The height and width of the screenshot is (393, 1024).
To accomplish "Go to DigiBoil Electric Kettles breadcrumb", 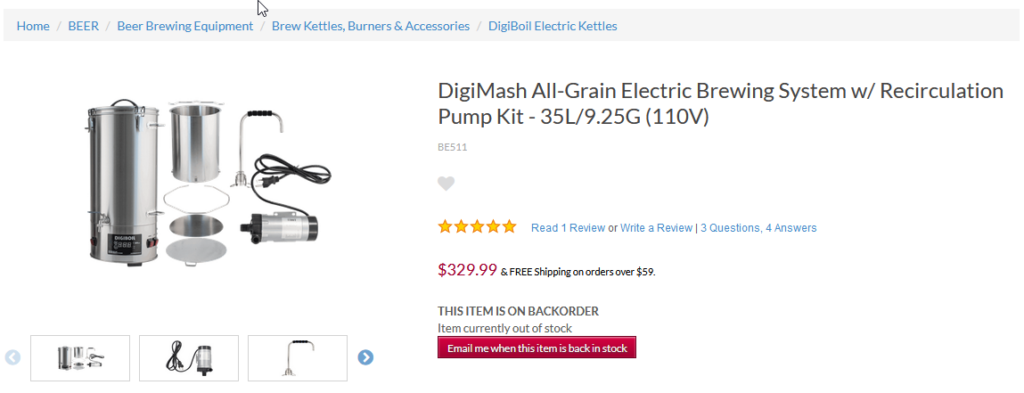I will [552, 26].
